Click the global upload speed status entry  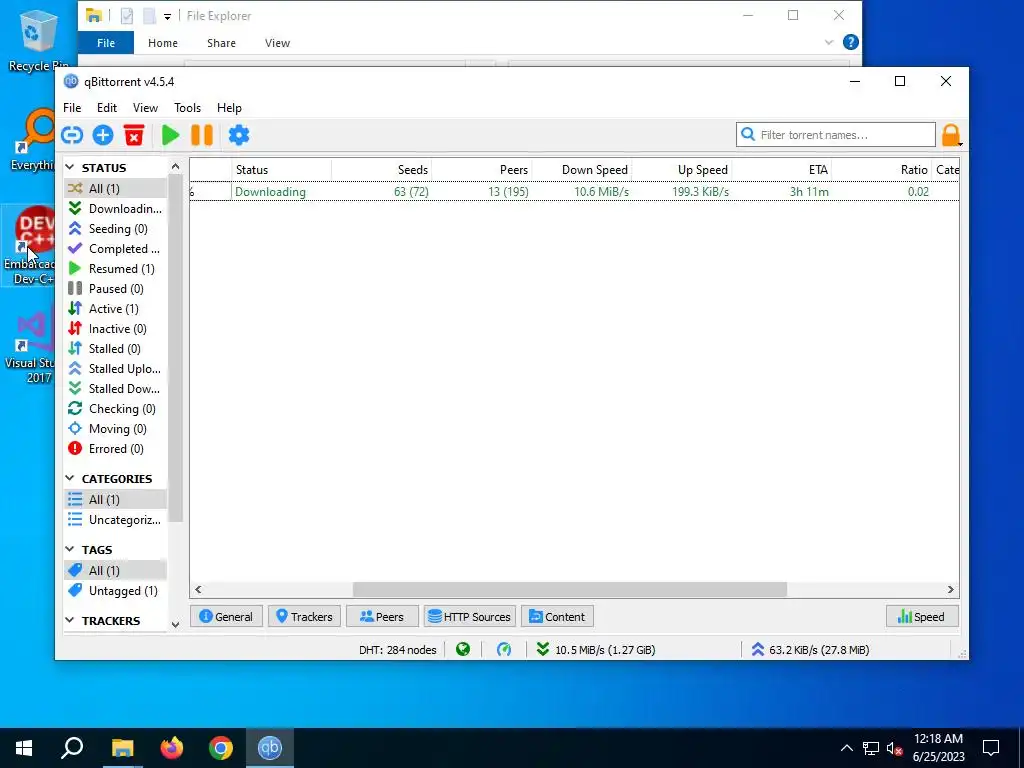[x=810, y=650]
